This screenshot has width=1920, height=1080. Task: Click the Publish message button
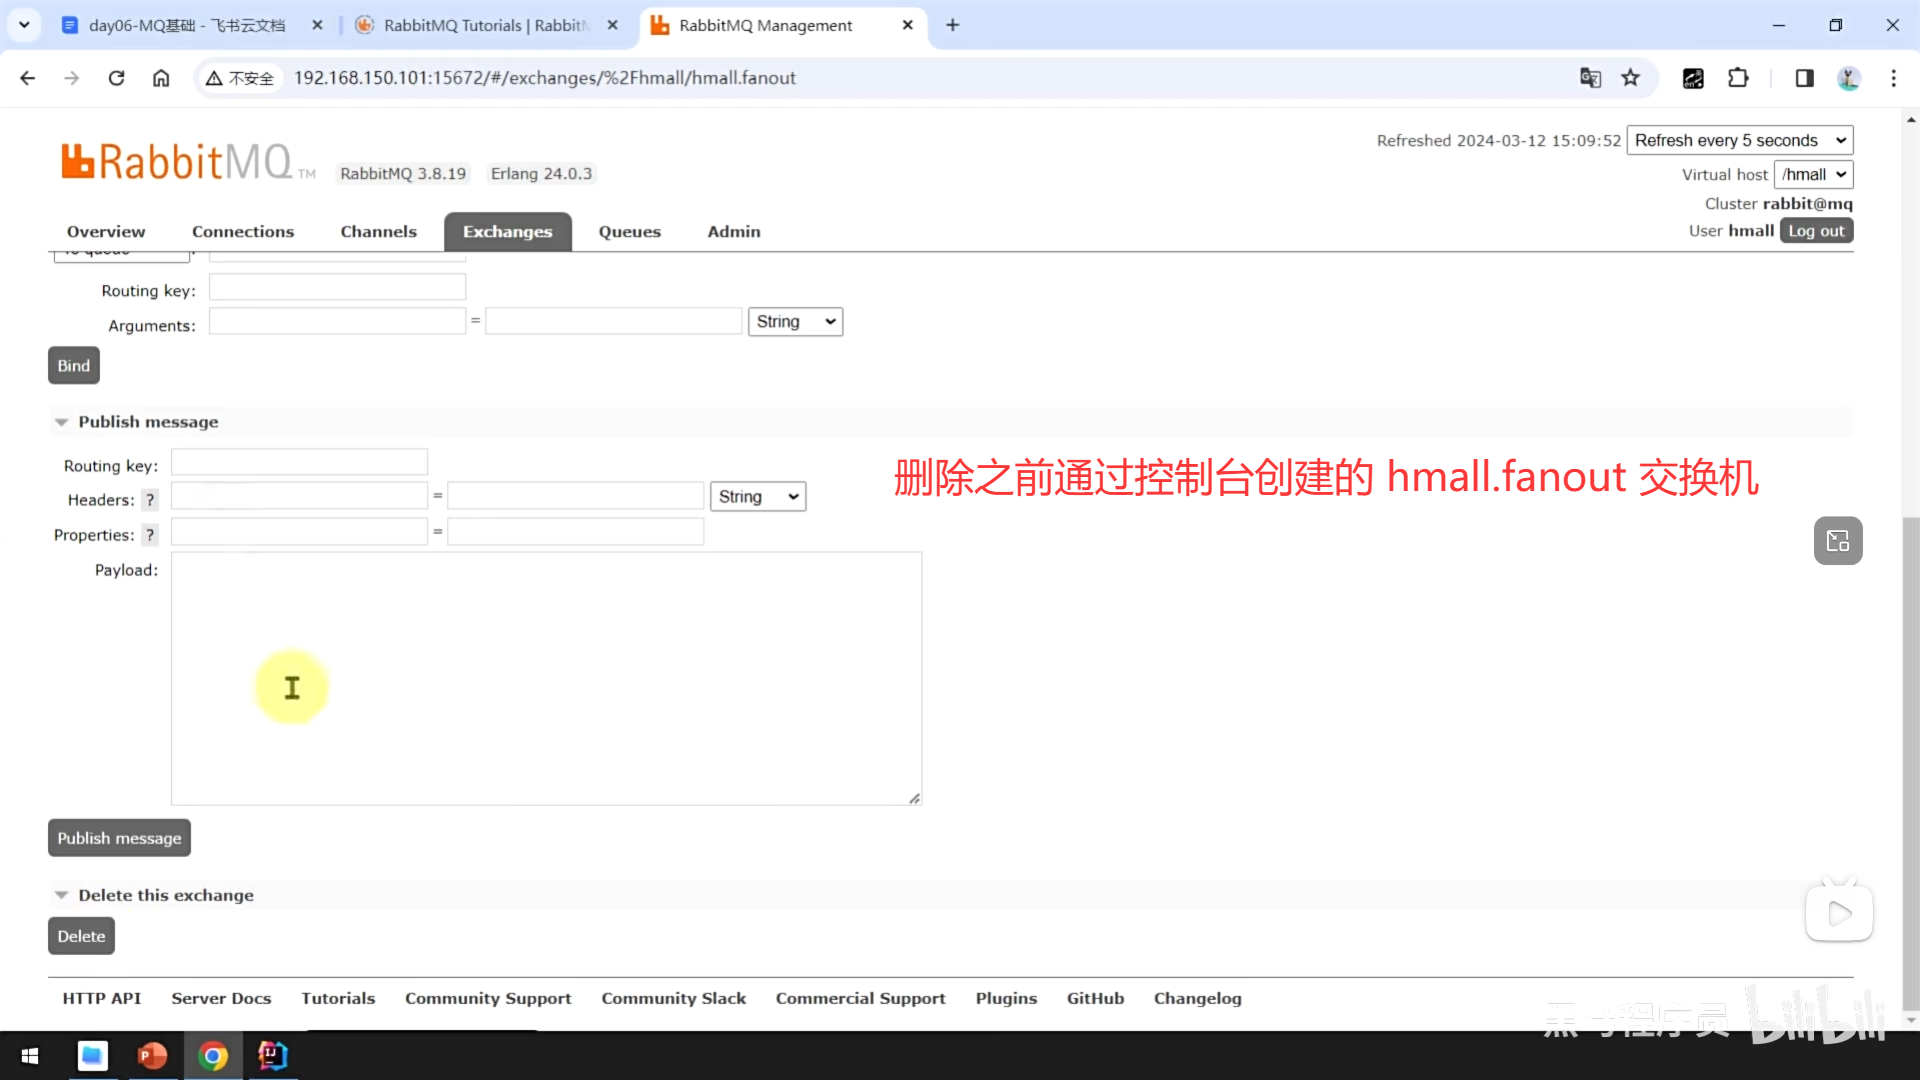(x=119, y=838)
